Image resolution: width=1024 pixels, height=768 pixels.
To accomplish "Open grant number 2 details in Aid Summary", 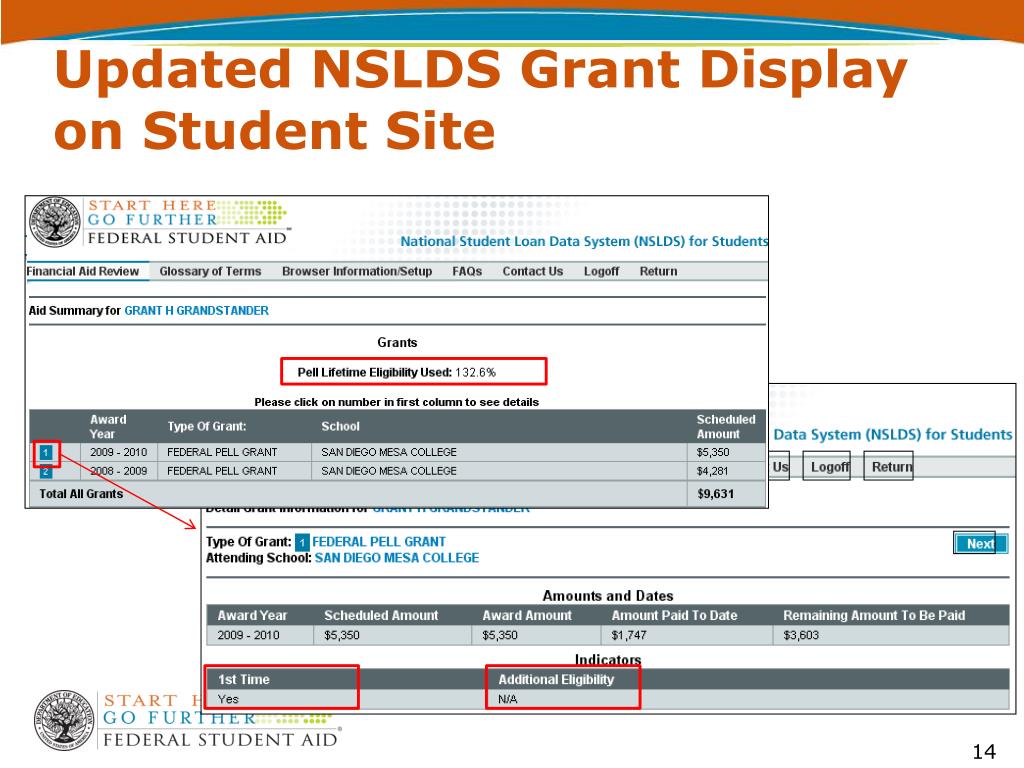I will [46, 472].
